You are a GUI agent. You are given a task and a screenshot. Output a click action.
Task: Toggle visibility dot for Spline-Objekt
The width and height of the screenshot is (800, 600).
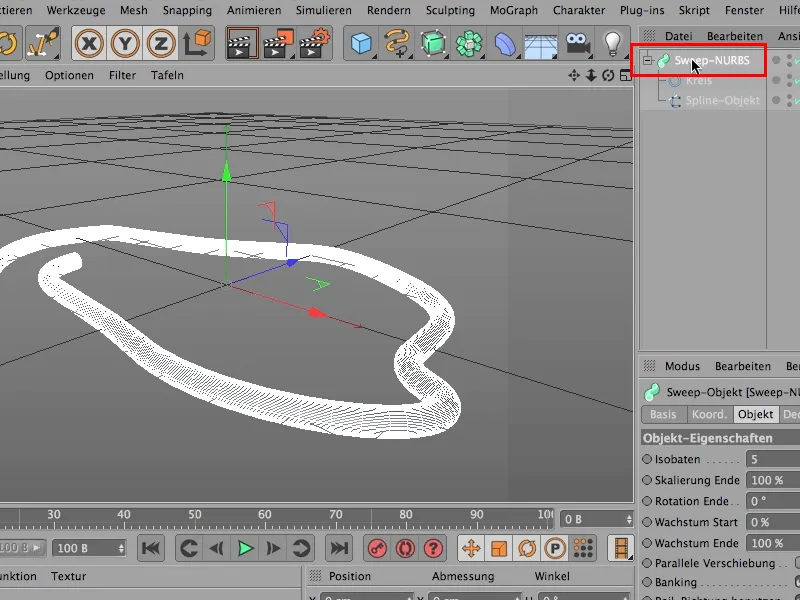776,100
